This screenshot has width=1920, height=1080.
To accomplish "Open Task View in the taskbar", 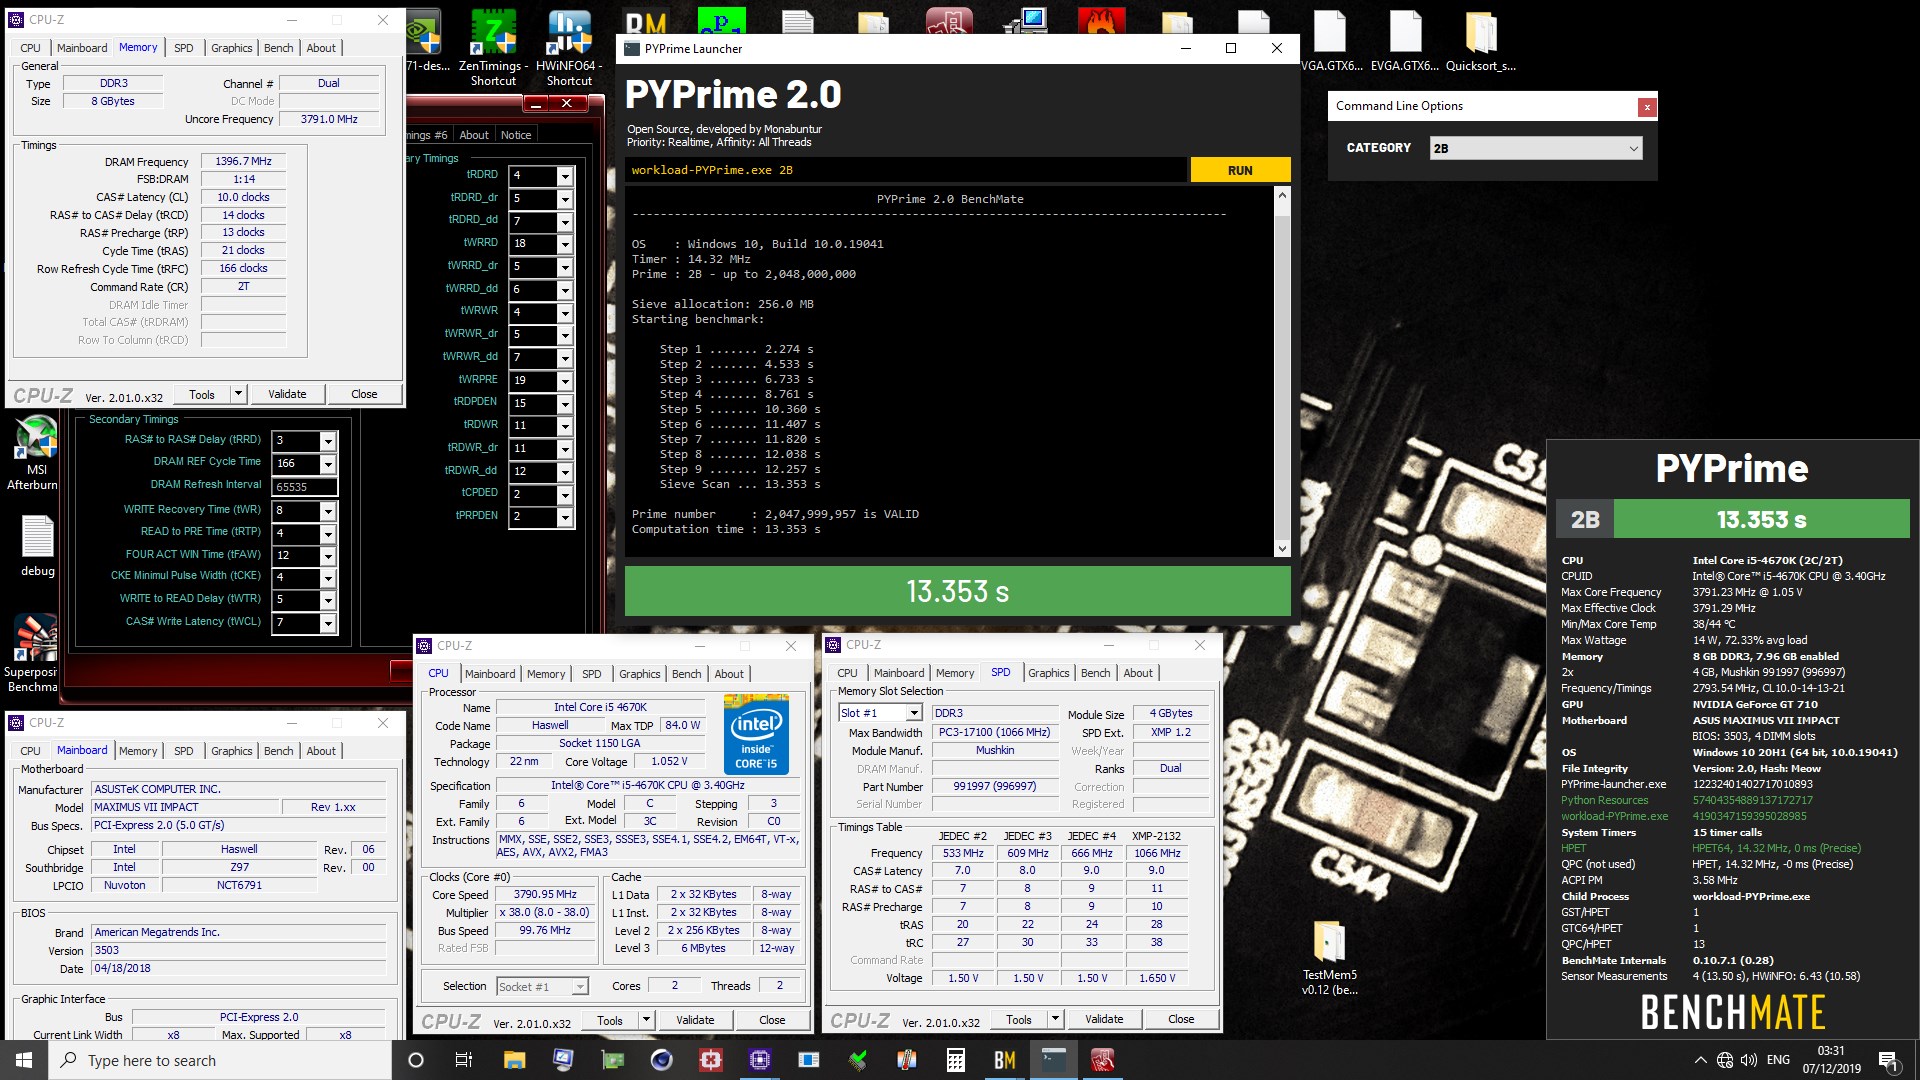I will pos(463,1060).
